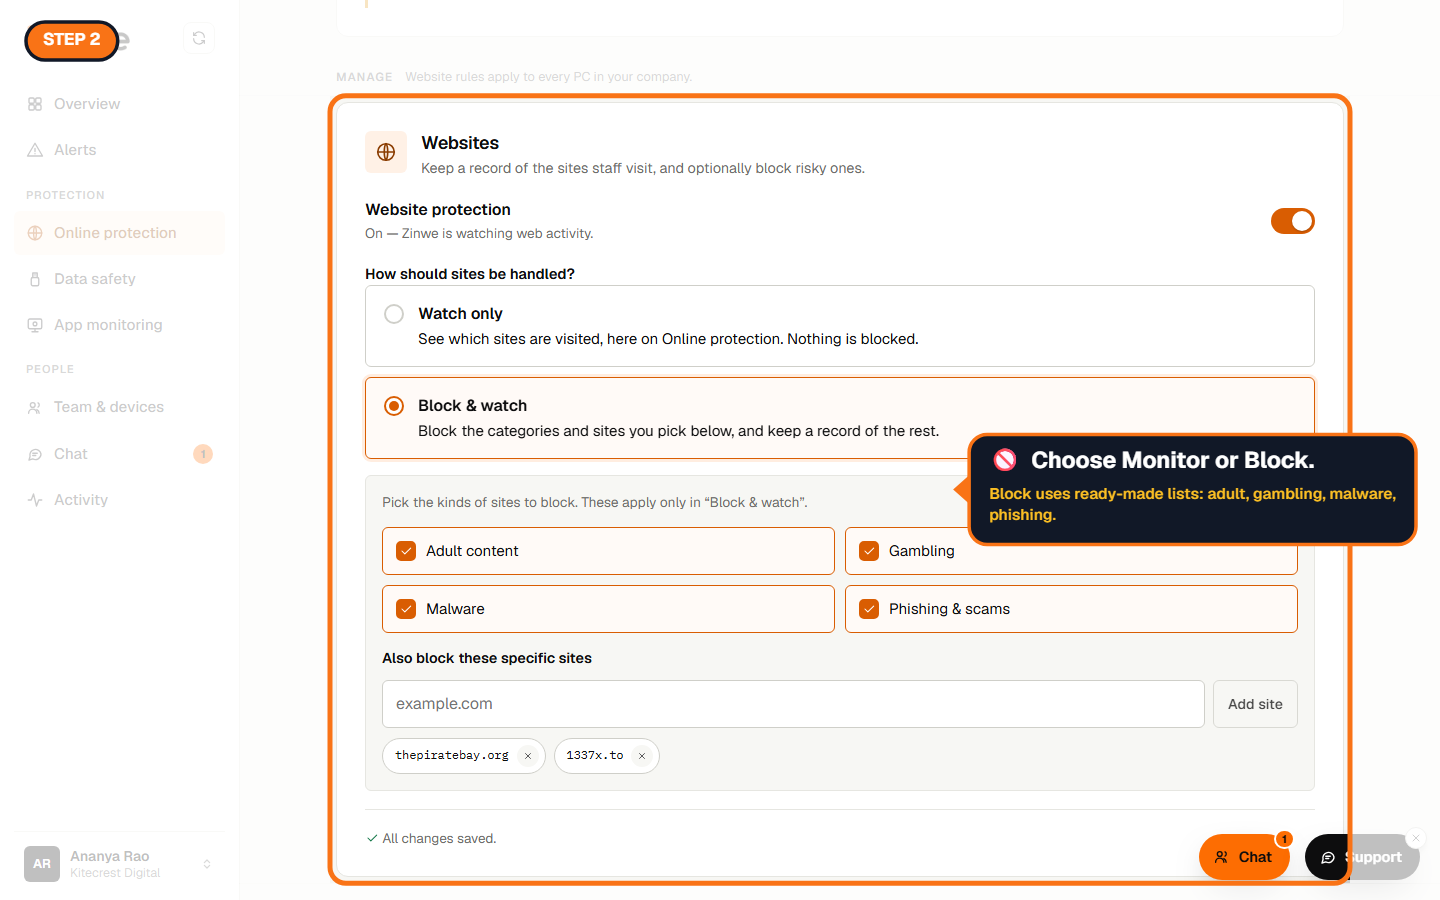Click the "How should sites be handled?" text
This screenshot has width=1440, height=900.
pos(470,274)
